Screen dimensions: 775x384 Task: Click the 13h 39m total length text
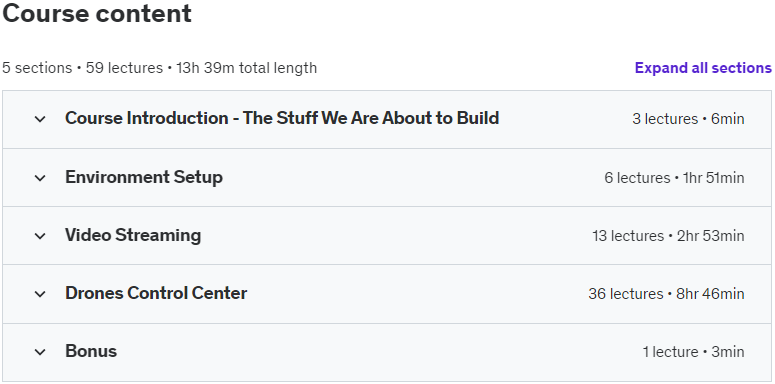click(x=247, y=68)
